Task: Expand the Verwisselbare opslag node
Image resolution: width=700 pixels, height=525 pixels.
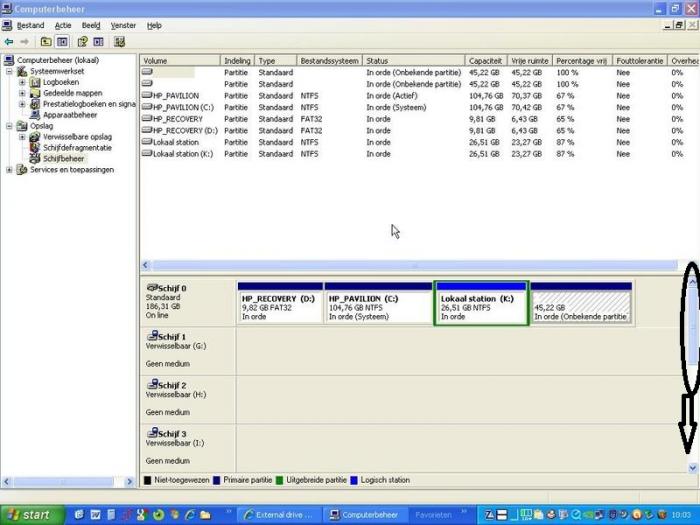Action: (x=22, y=137)
